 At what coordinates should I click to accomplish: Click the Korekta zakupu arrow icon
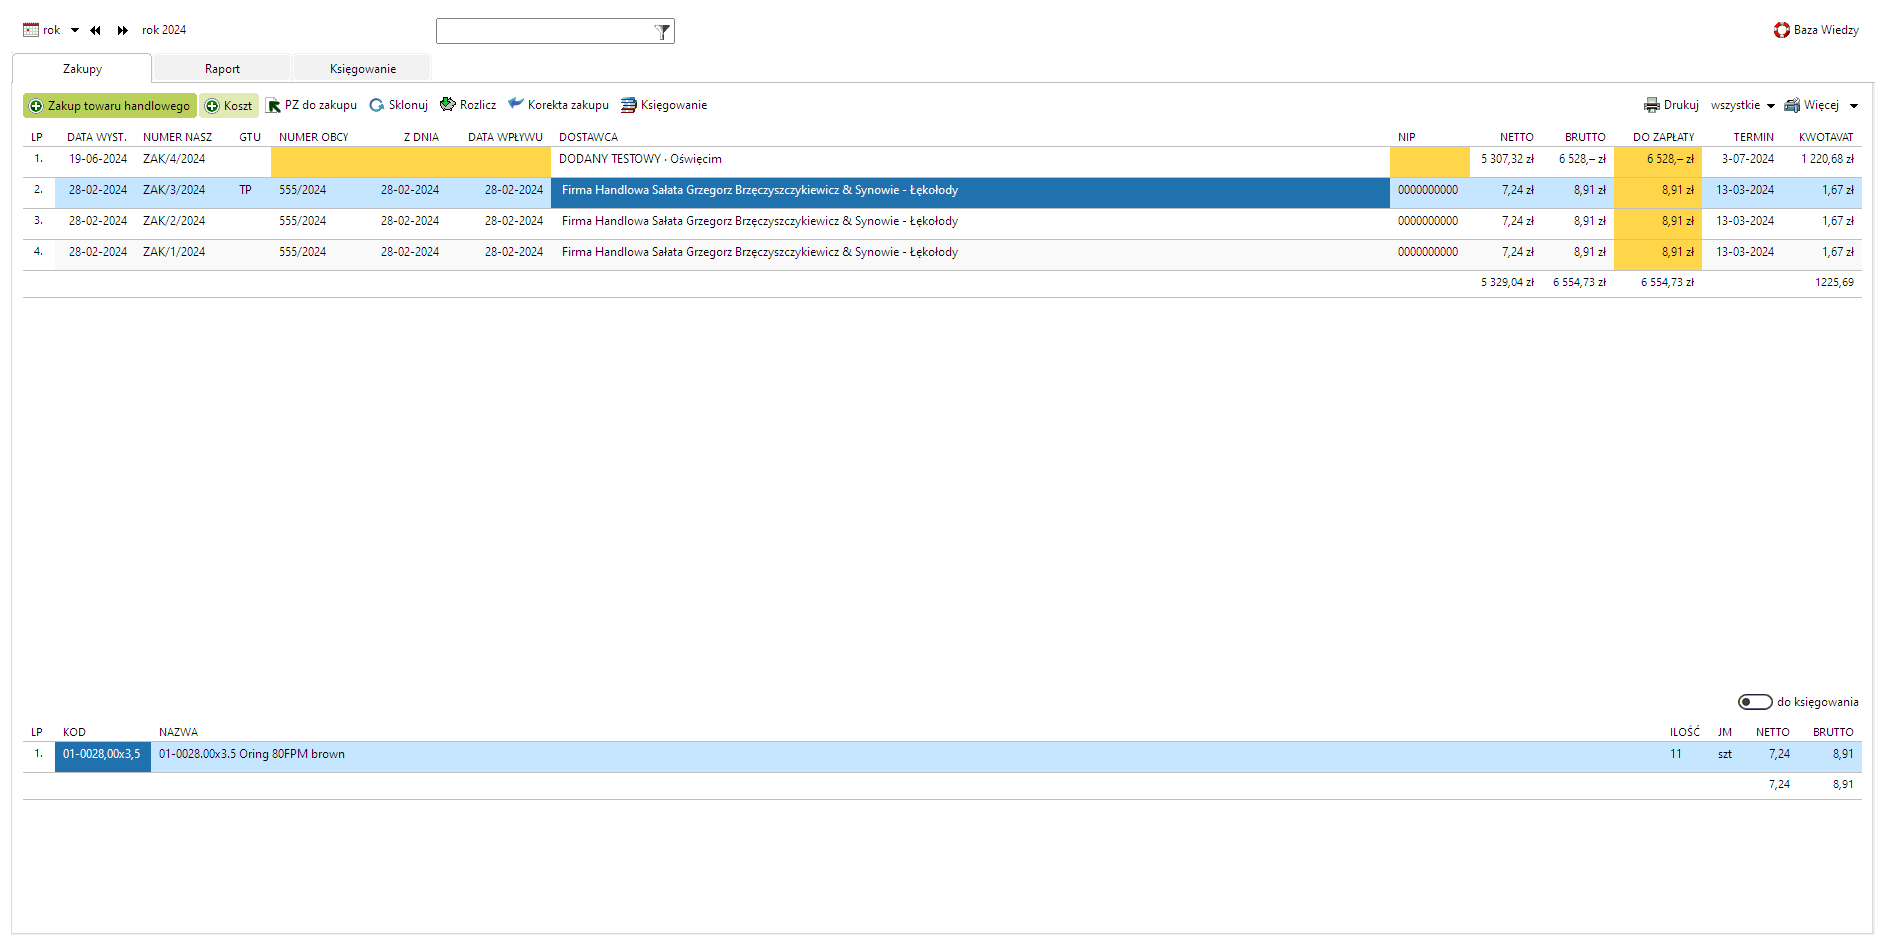point(516,104)
